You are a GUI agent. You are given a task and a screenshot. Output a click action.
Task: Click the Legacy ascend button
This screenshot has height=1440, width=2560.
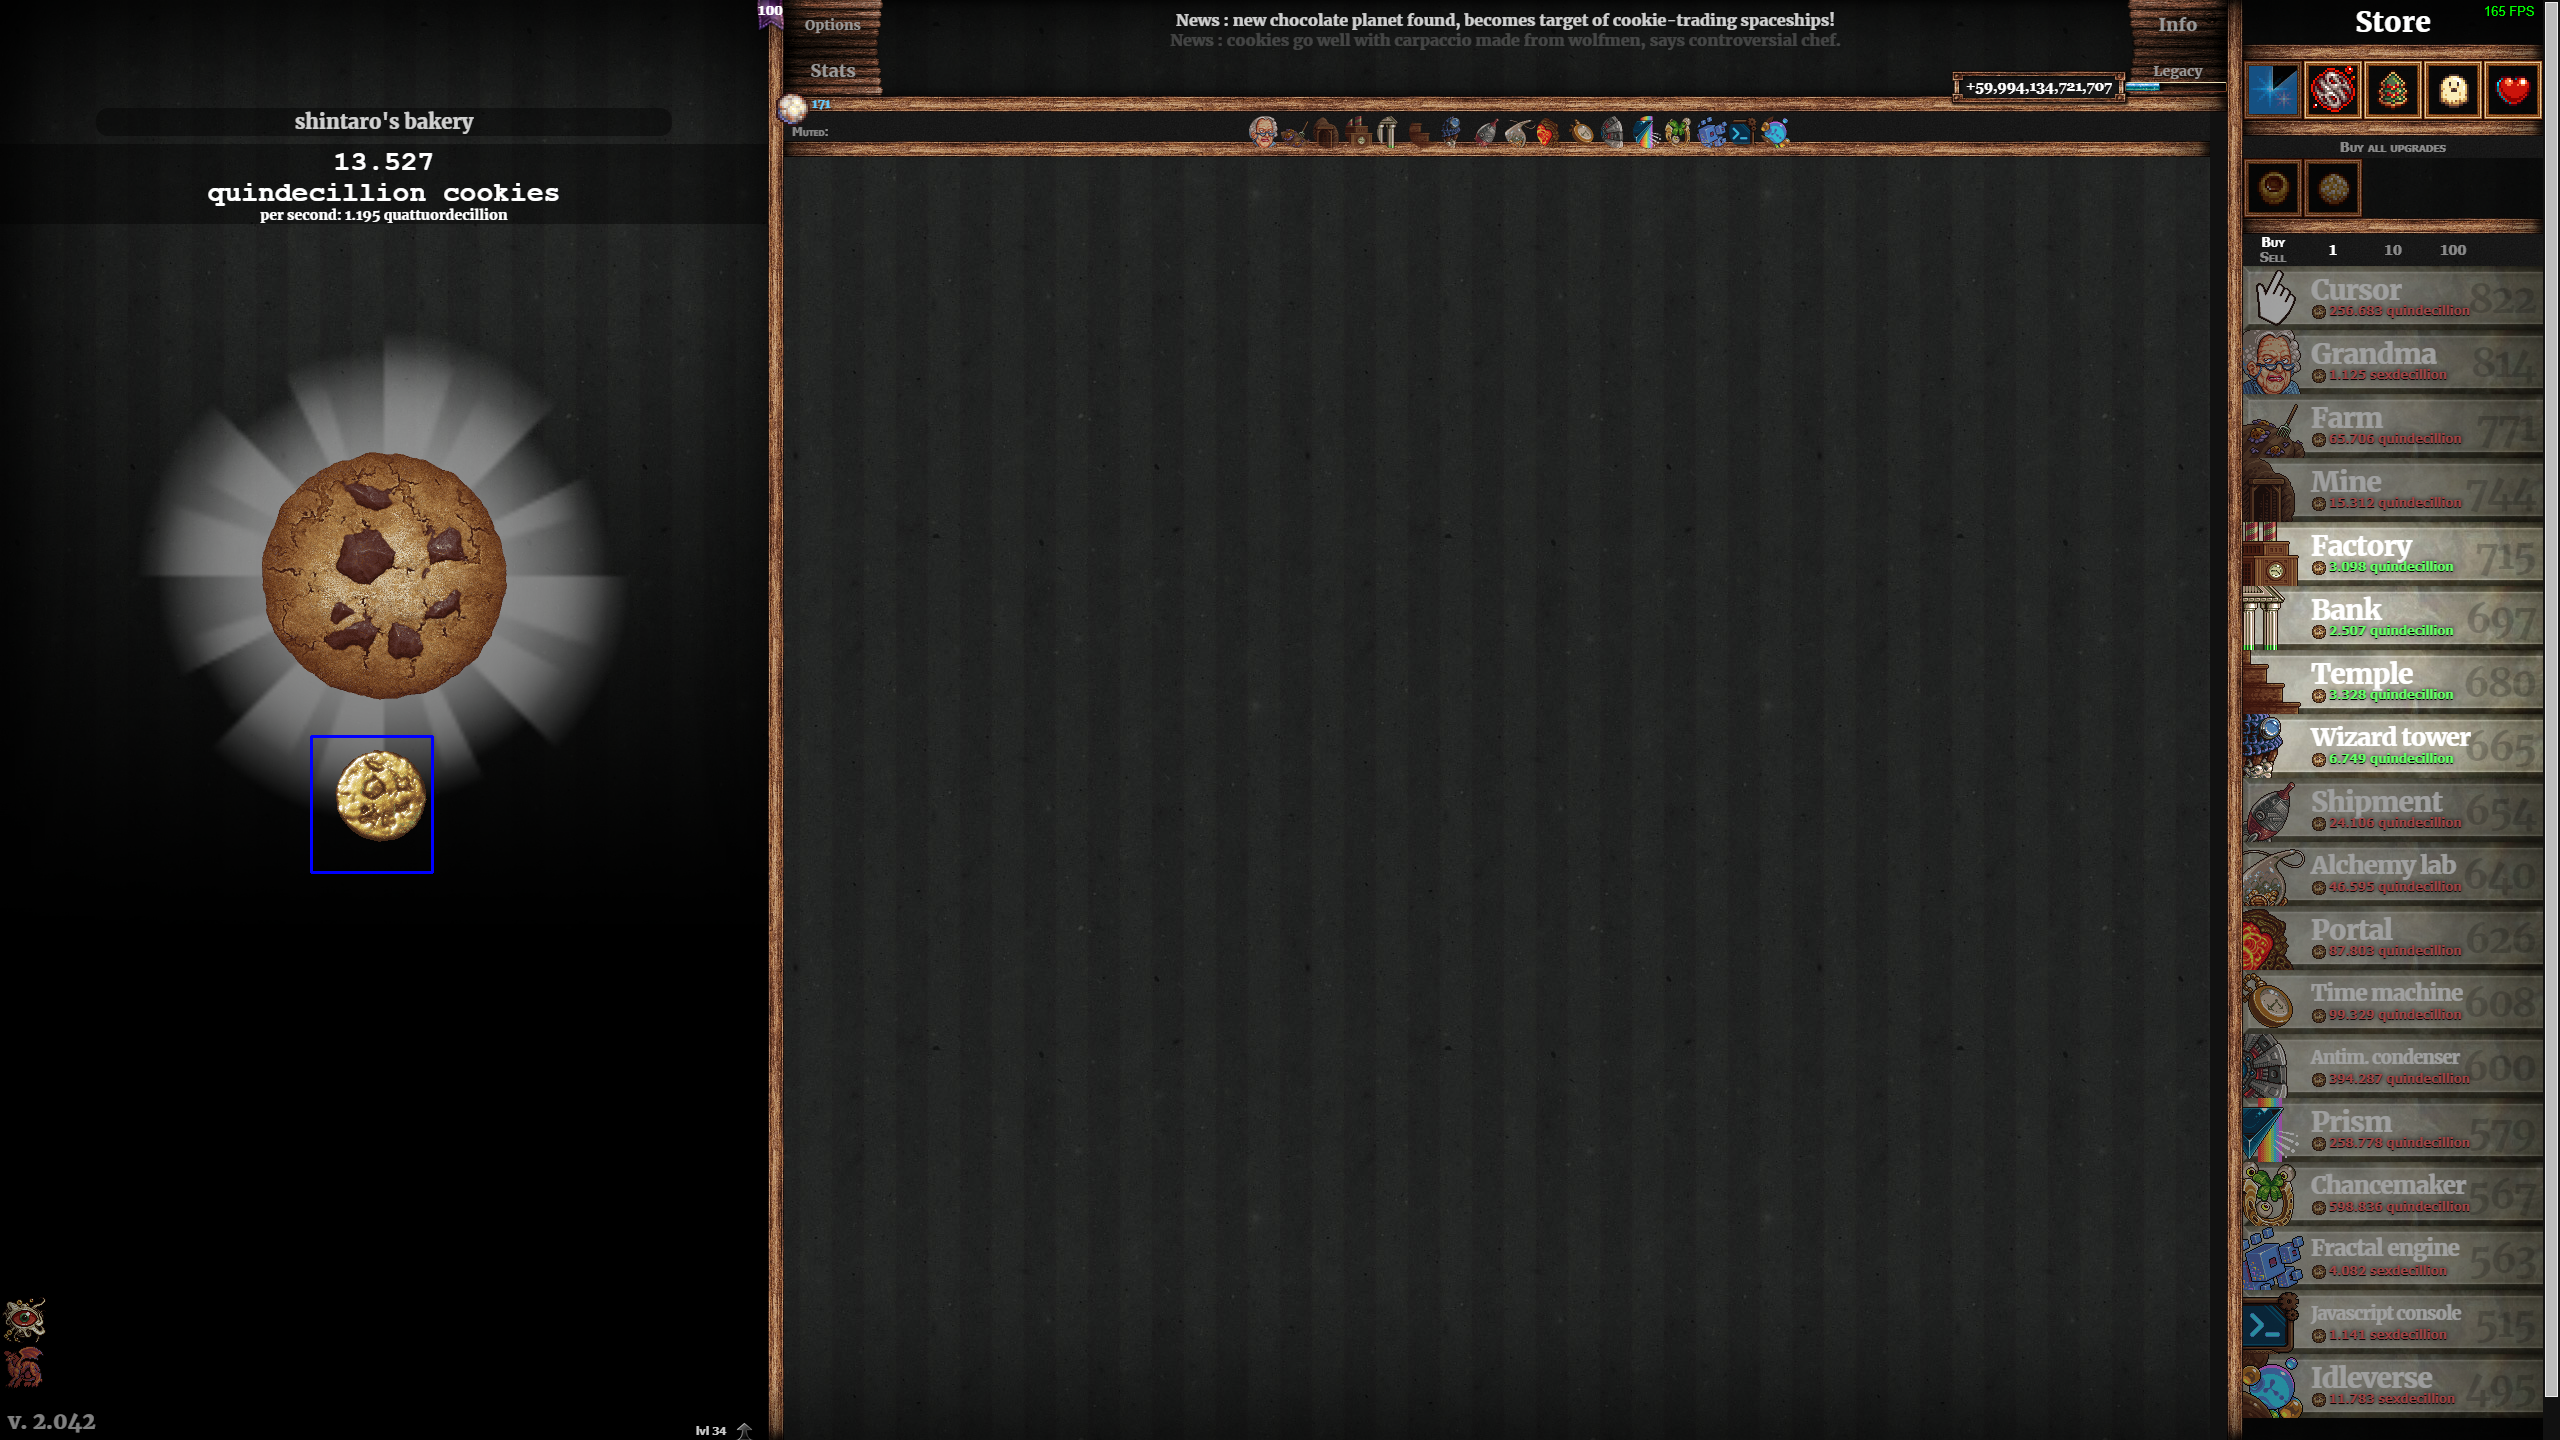pyautogui.click(x=2177, y=71)
